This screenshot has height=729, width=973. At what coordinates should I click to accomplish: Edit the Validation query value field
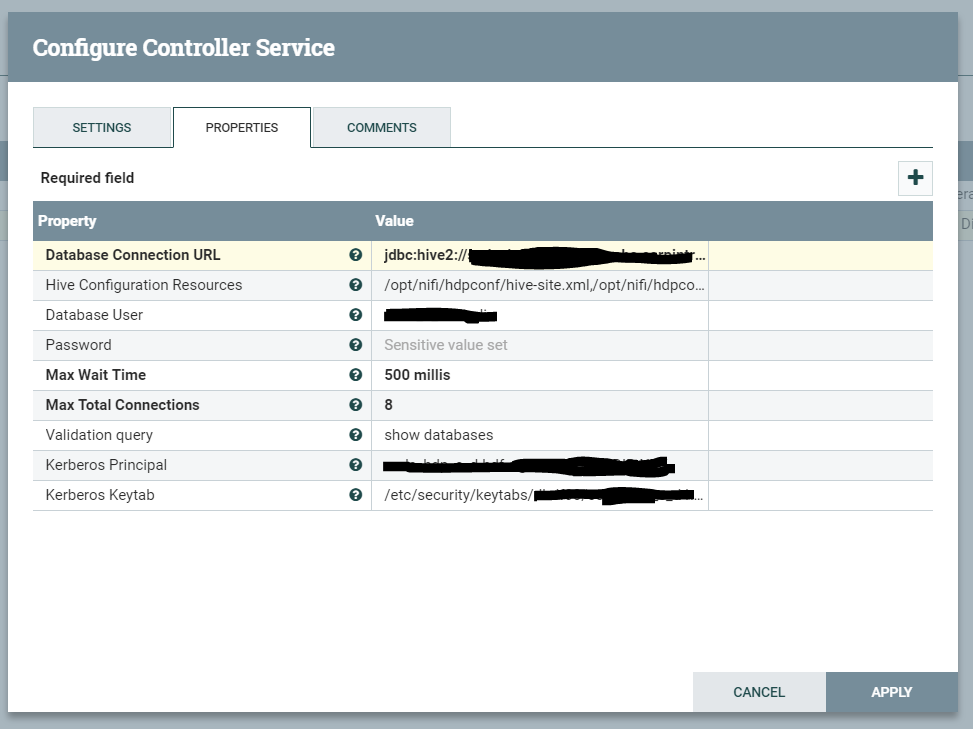click(540, 435)
